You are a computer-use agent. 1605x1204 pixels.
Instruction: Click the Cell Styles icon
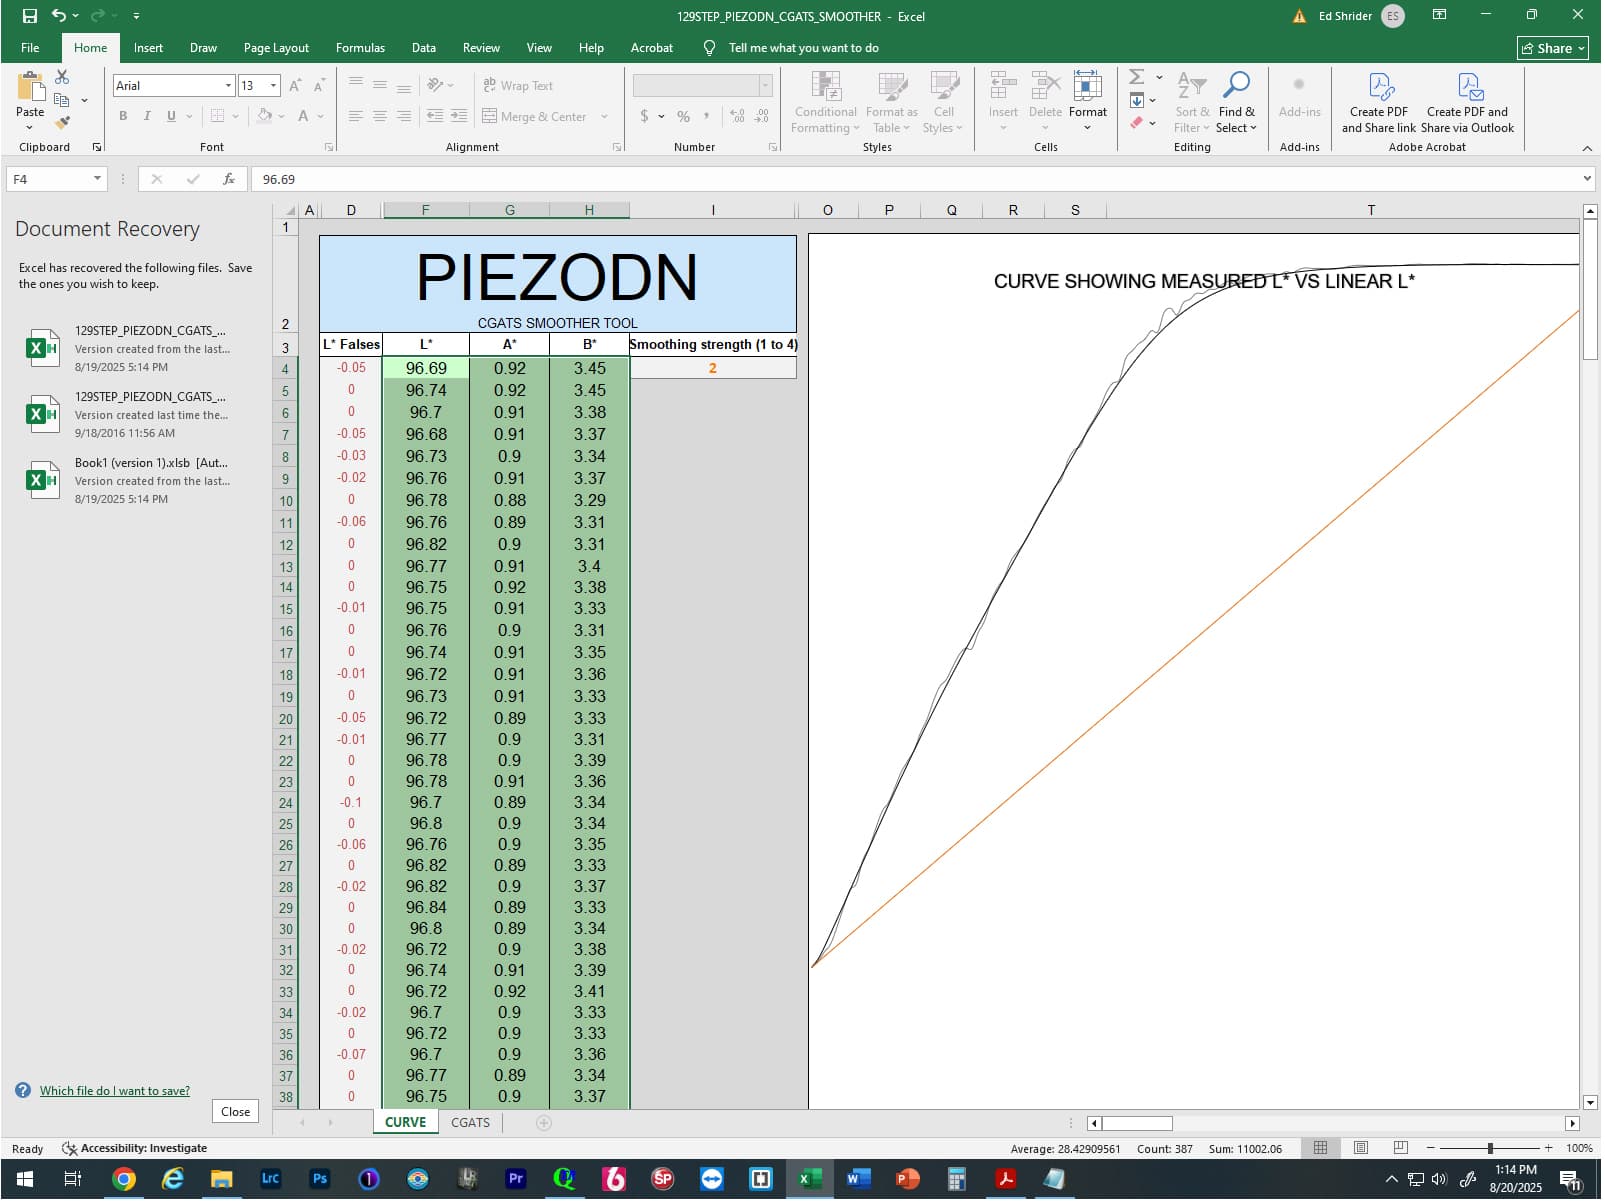945,87
